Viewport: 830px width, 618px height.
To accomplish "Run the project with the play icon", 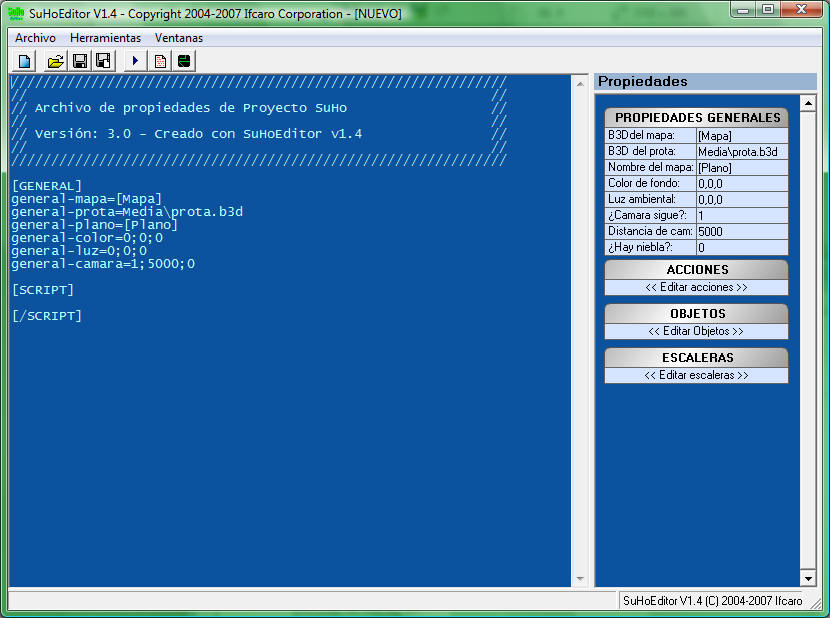I will 133,61.
